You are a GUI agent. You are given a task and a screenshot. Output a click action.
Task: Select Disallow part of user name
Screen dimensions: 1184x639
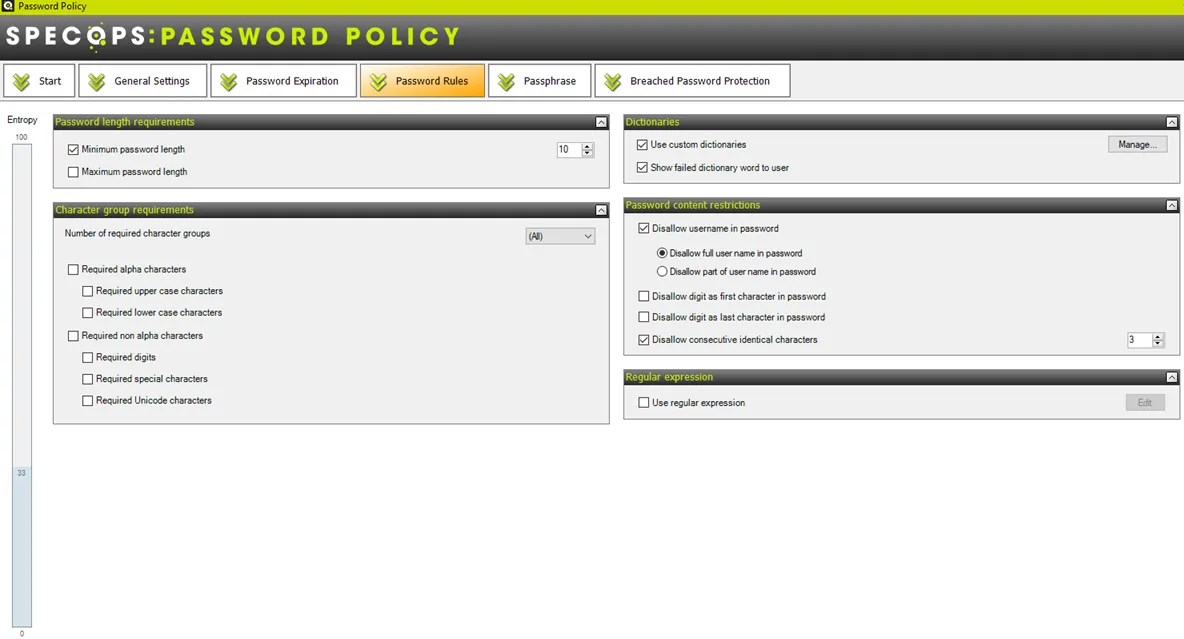pyautogui.click(x=662, y=271)
